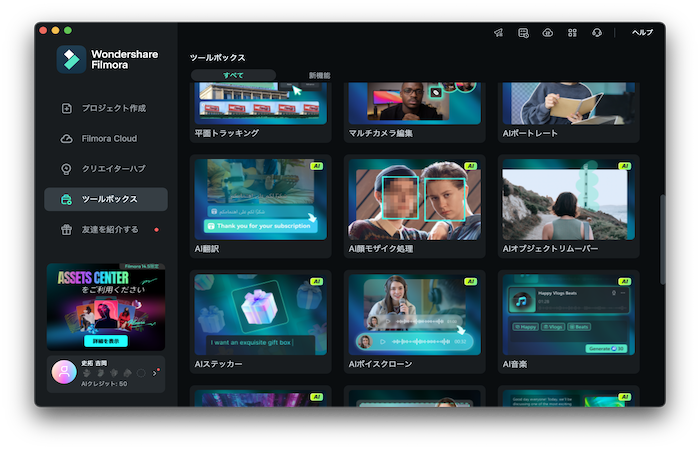
Task: Open the 平面トラッキング tool card
Action: pos(261,112)
